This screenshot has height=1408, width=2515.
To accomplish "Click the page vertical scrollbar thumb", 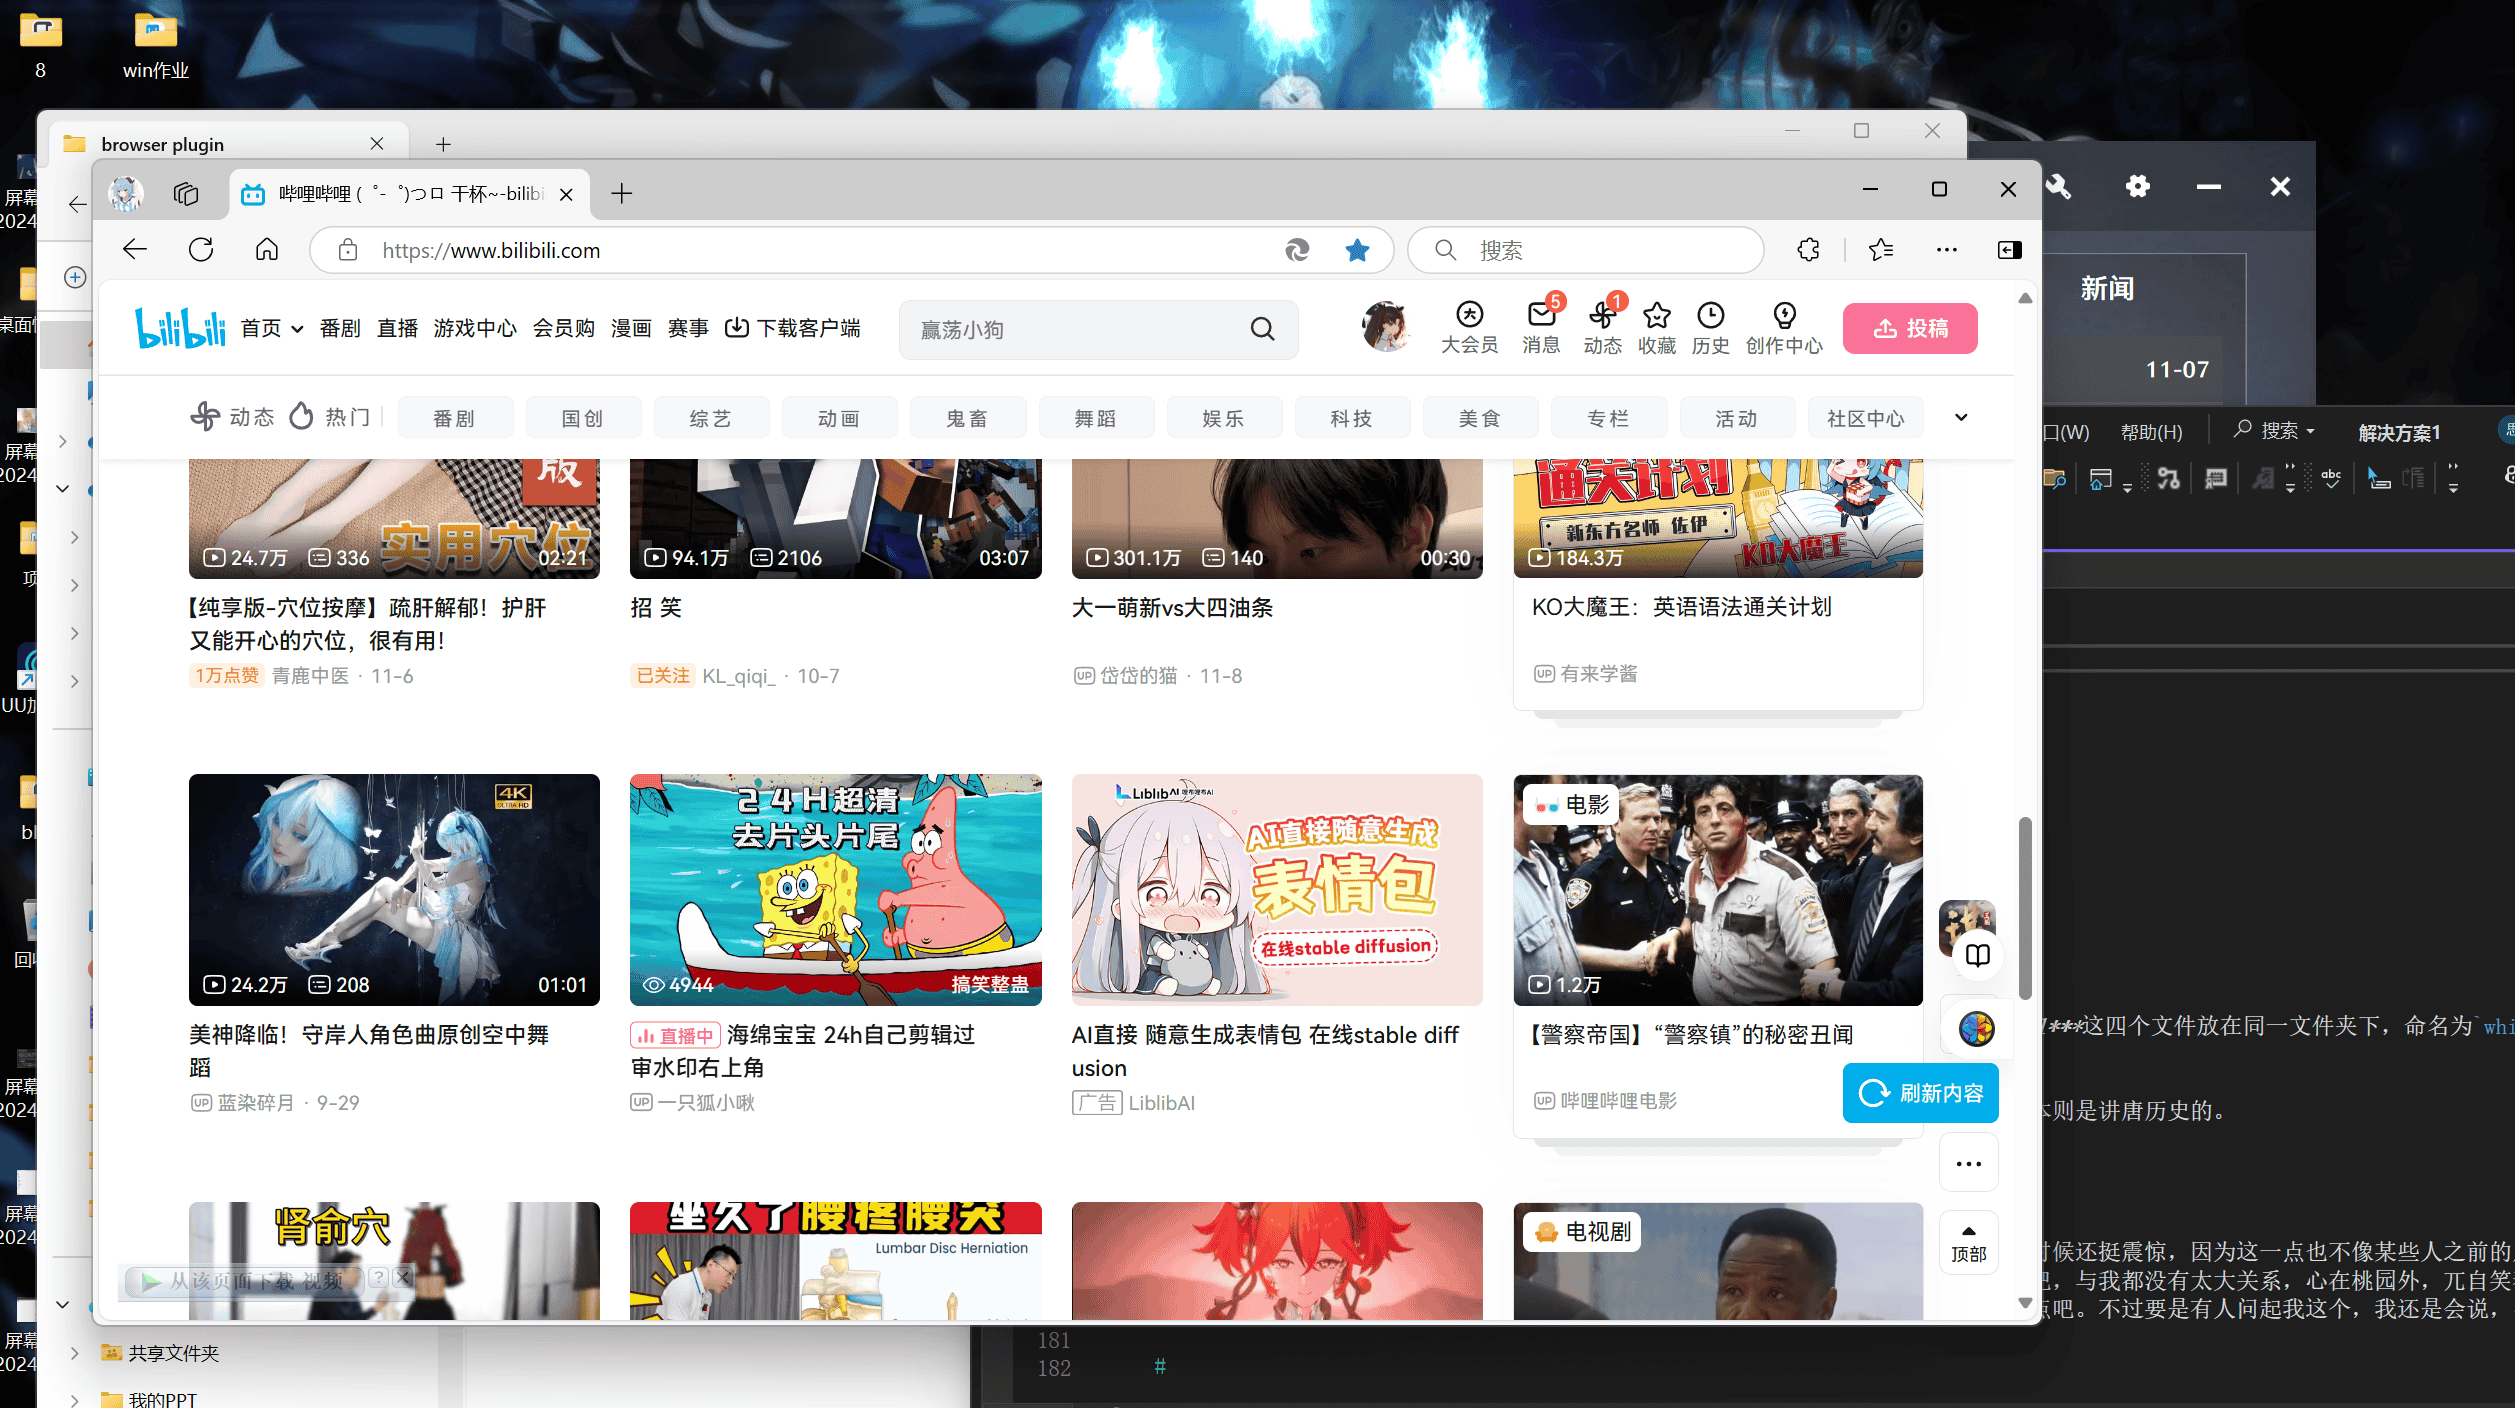I will click(2025, 907).
